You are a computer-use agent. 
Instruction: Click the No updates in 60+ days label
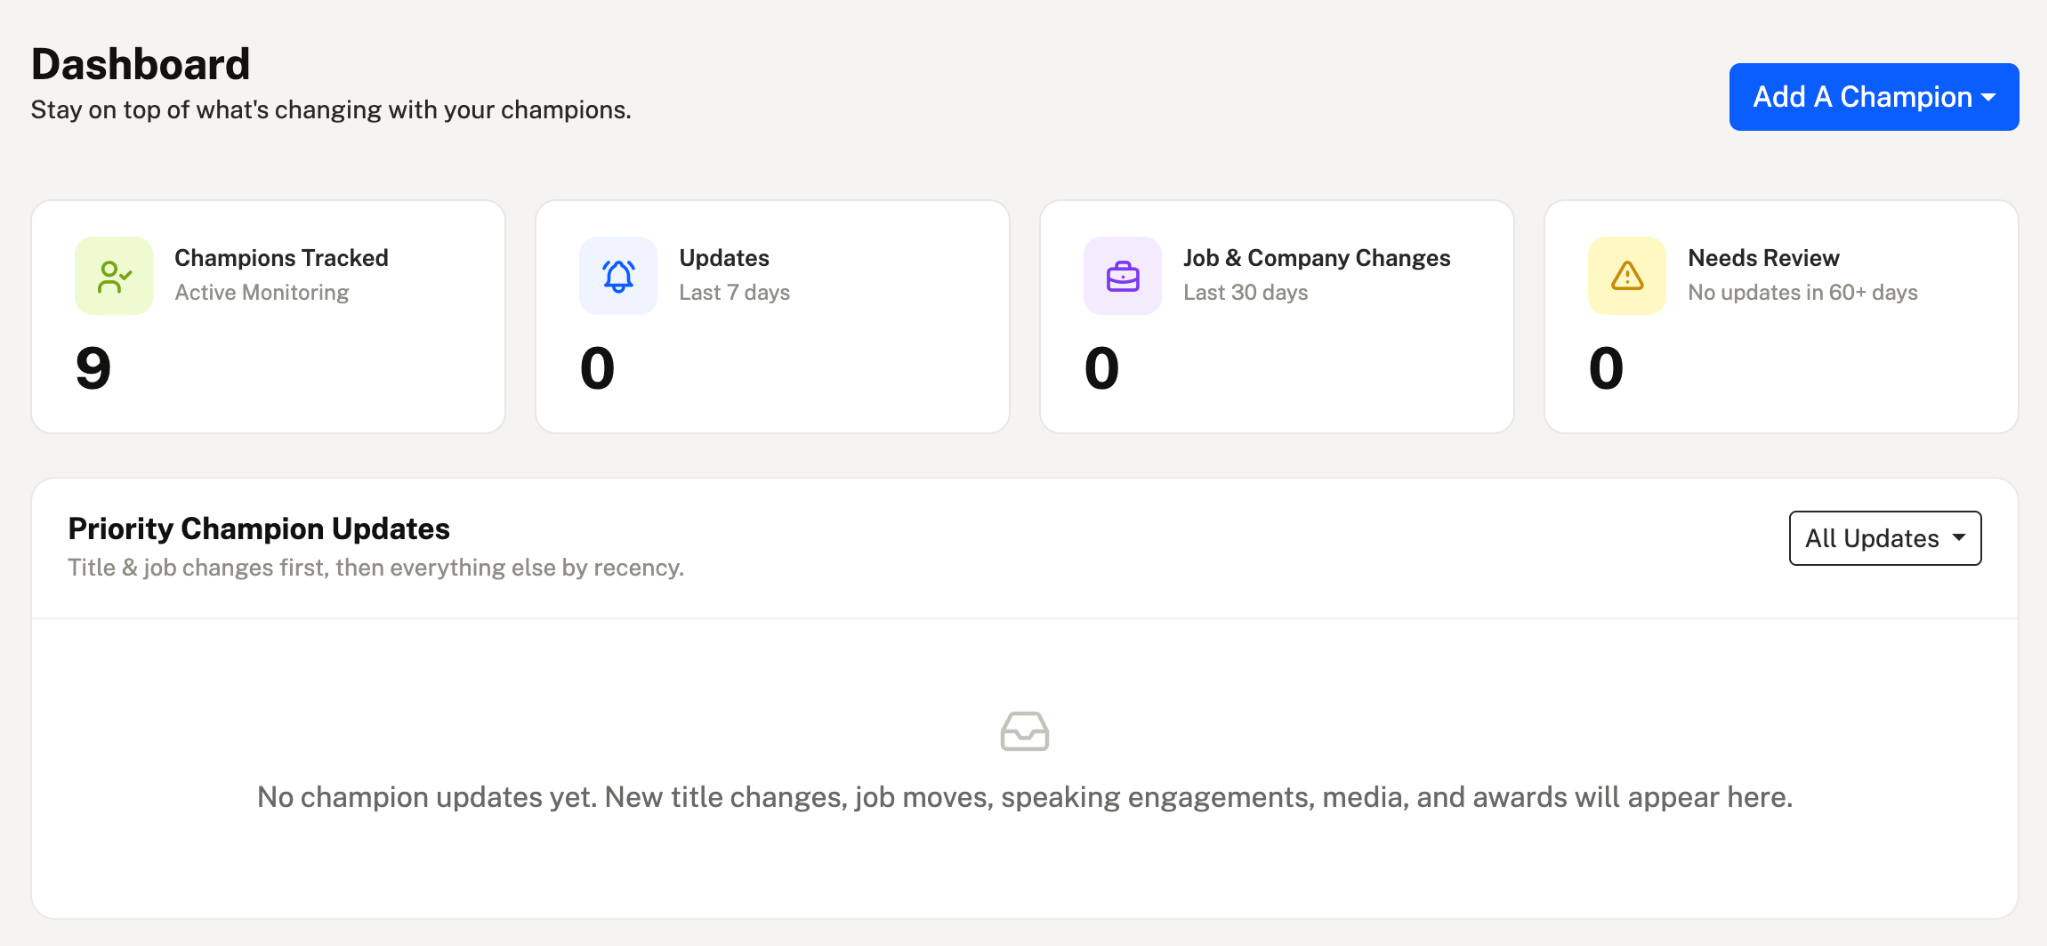(1802, 292)
